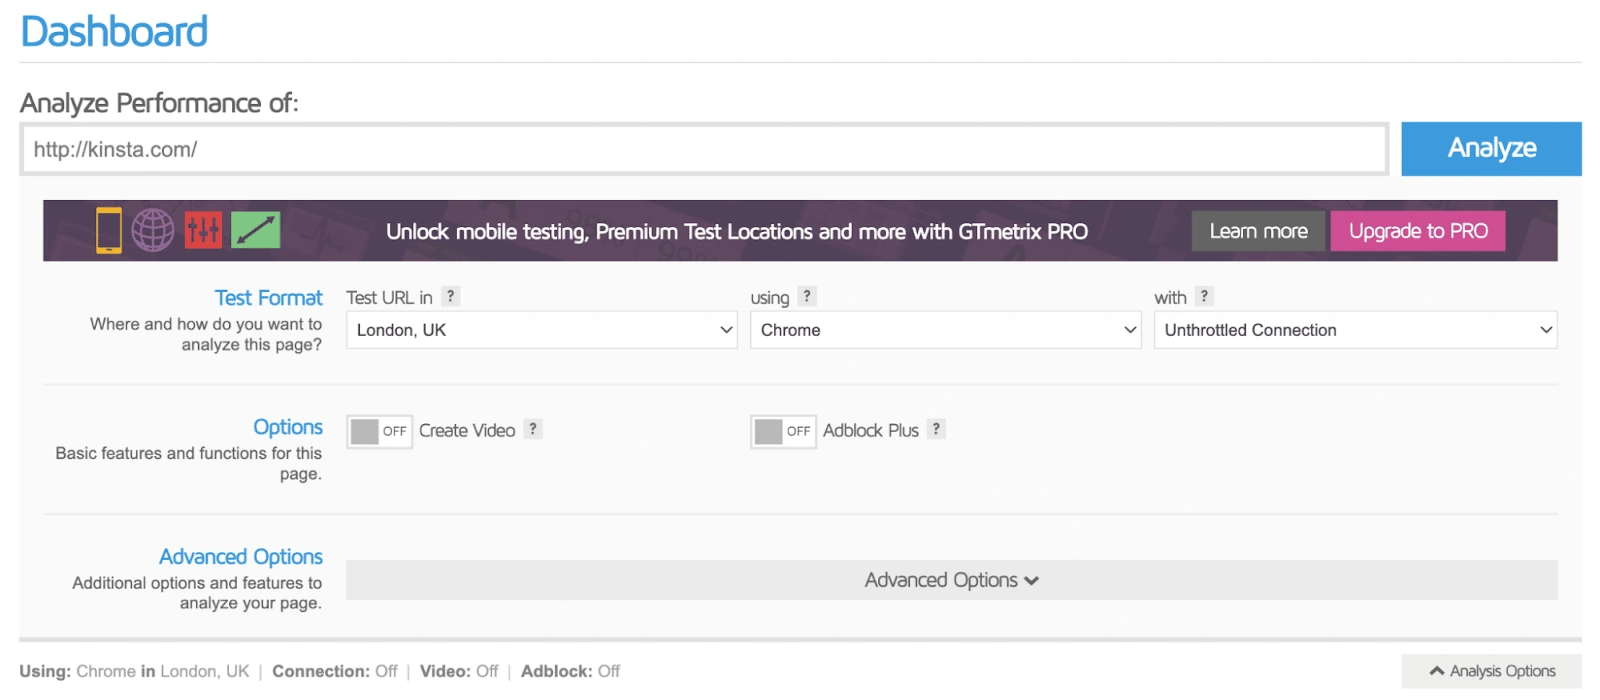The image size is (1600, 700).
Task: Open the Unthrottled Connection dropdown
Action: (x=1355, y=330)
